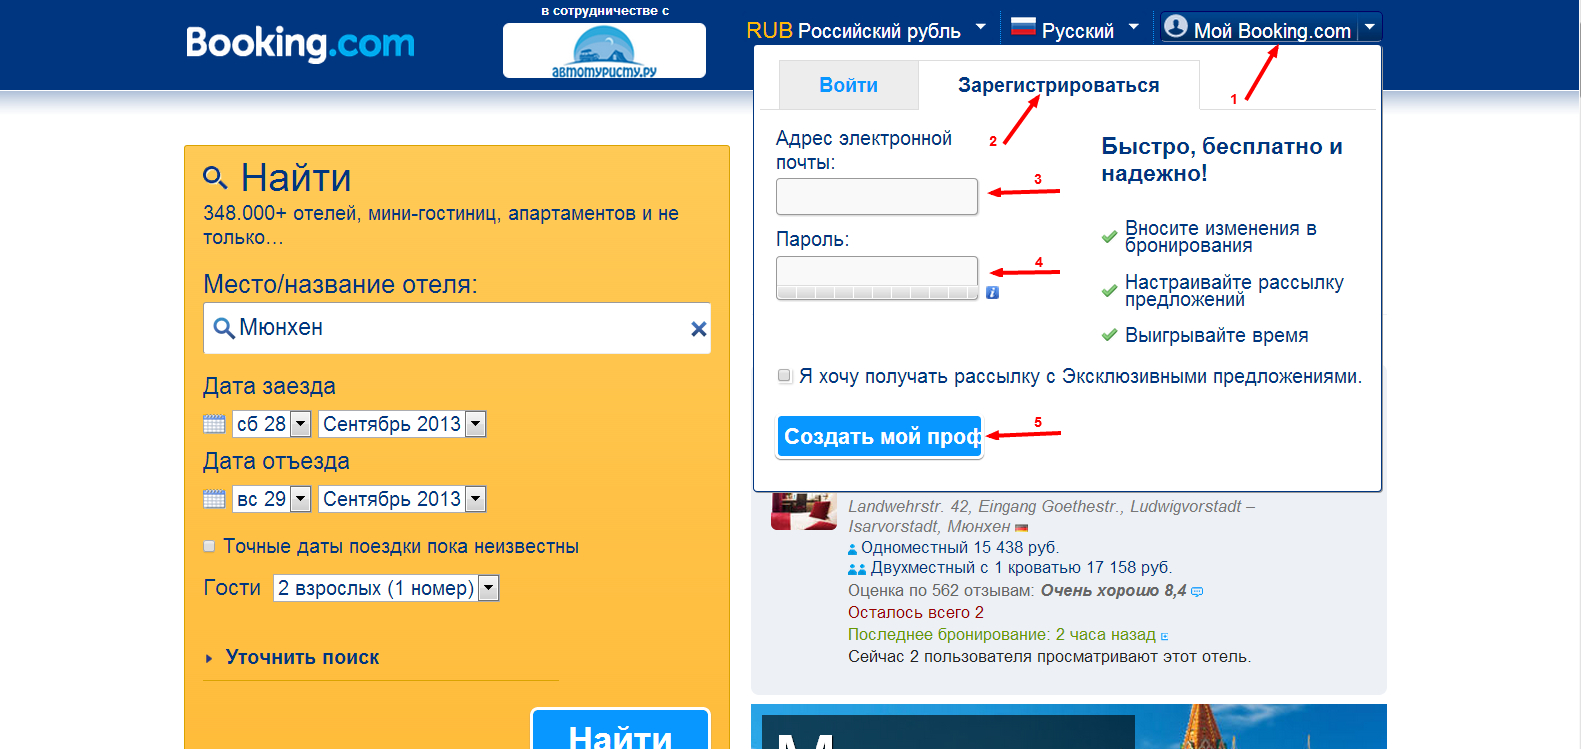Click the review score comment icon

tap(1197, 591)
